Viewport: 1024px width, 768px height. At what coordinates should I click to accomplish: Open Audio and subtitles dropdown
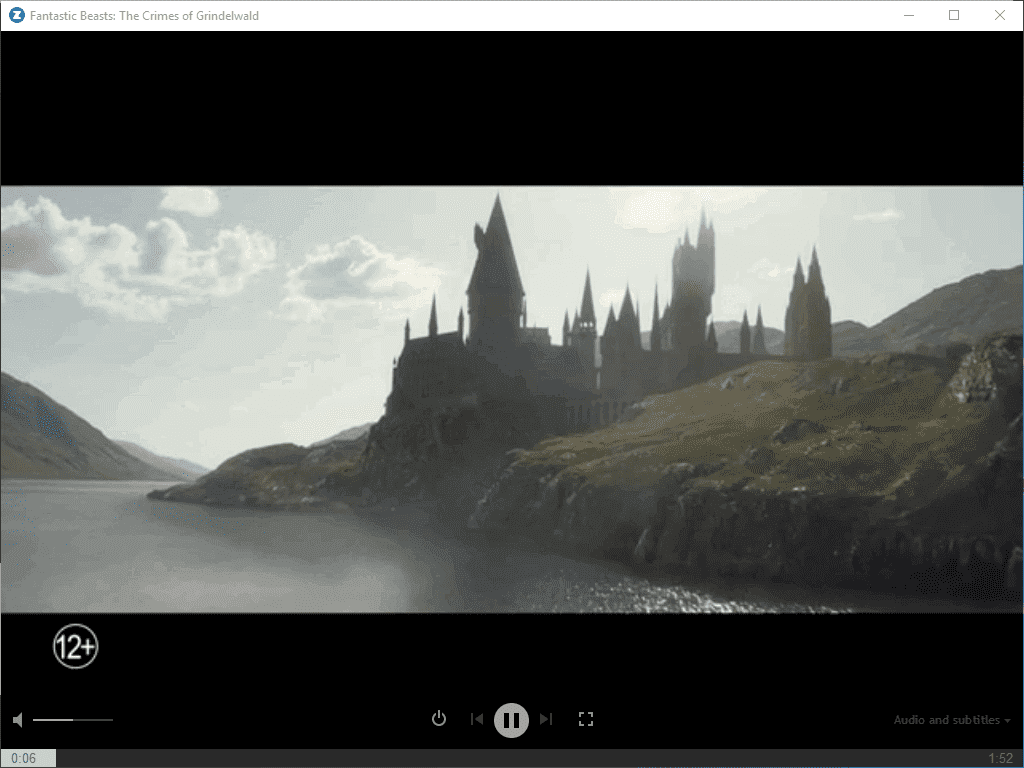coord(952,720)
